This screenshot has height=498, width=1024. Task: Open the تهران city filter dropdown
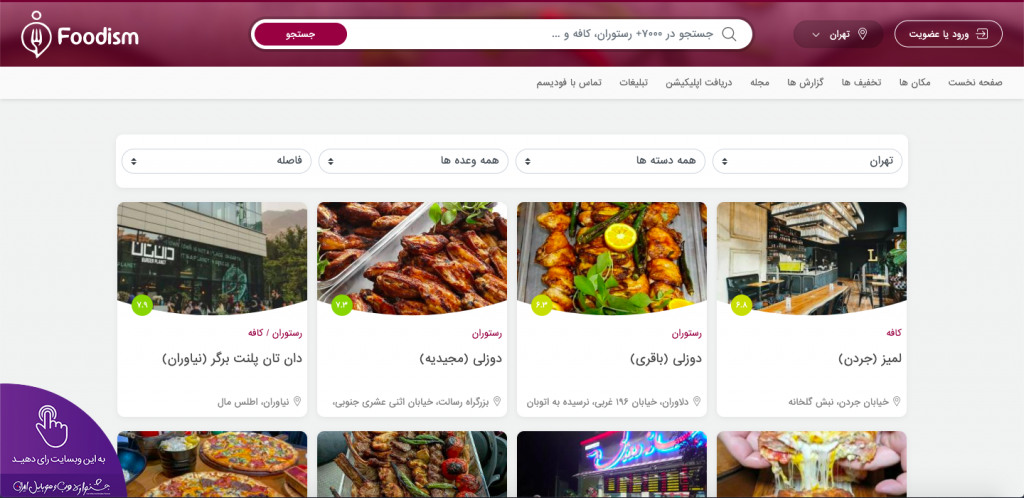(807, 161)
